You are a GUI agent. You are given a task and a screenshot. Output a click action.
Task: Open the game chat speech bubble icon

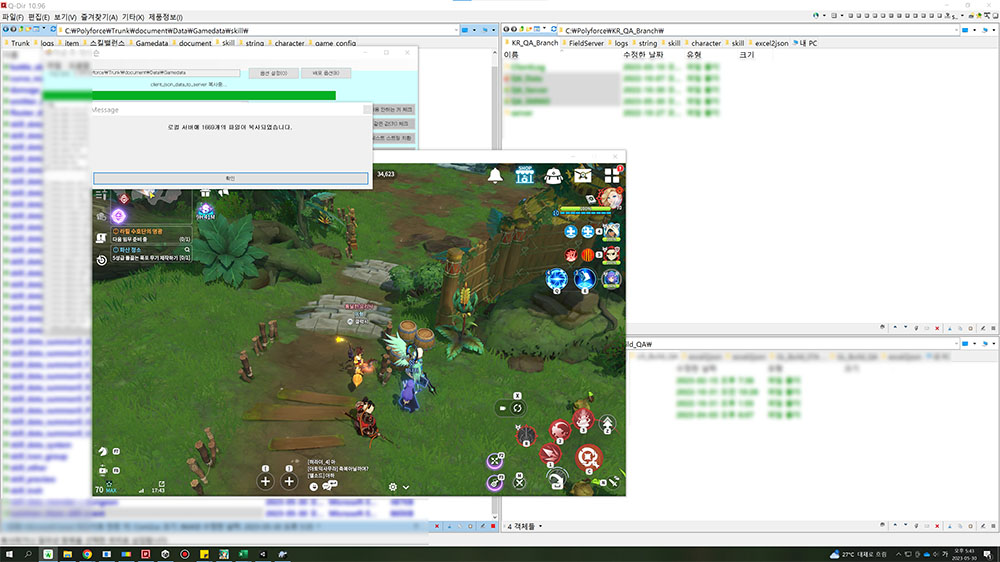tap(330, 486)
